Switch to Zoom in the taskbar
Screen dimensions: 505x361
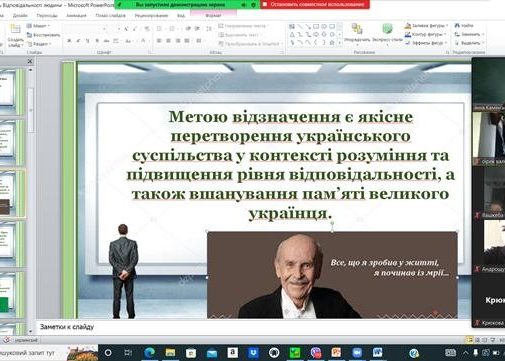(357, 352)
